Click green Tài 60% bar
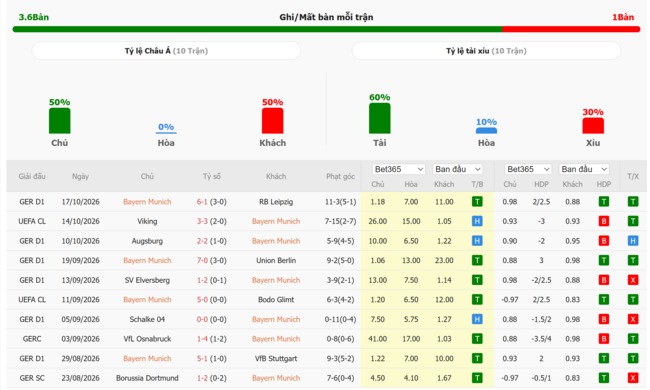Screen dimensions: 650x390 379,118
